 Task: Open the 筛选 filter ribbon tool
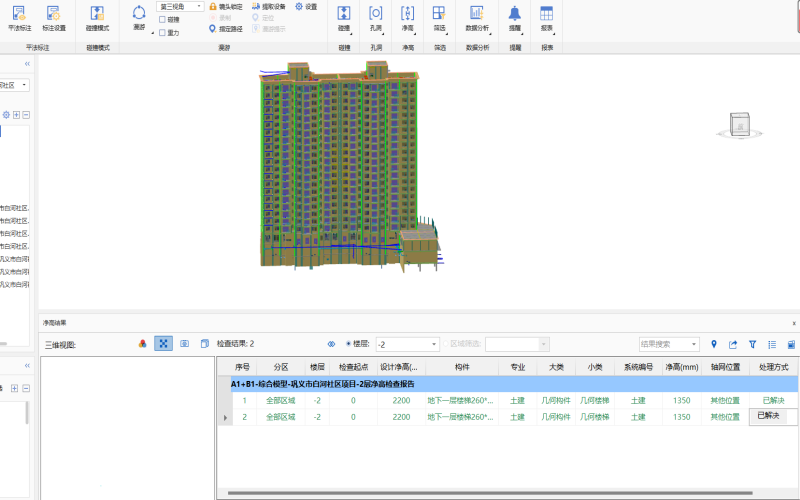[439, 19]
